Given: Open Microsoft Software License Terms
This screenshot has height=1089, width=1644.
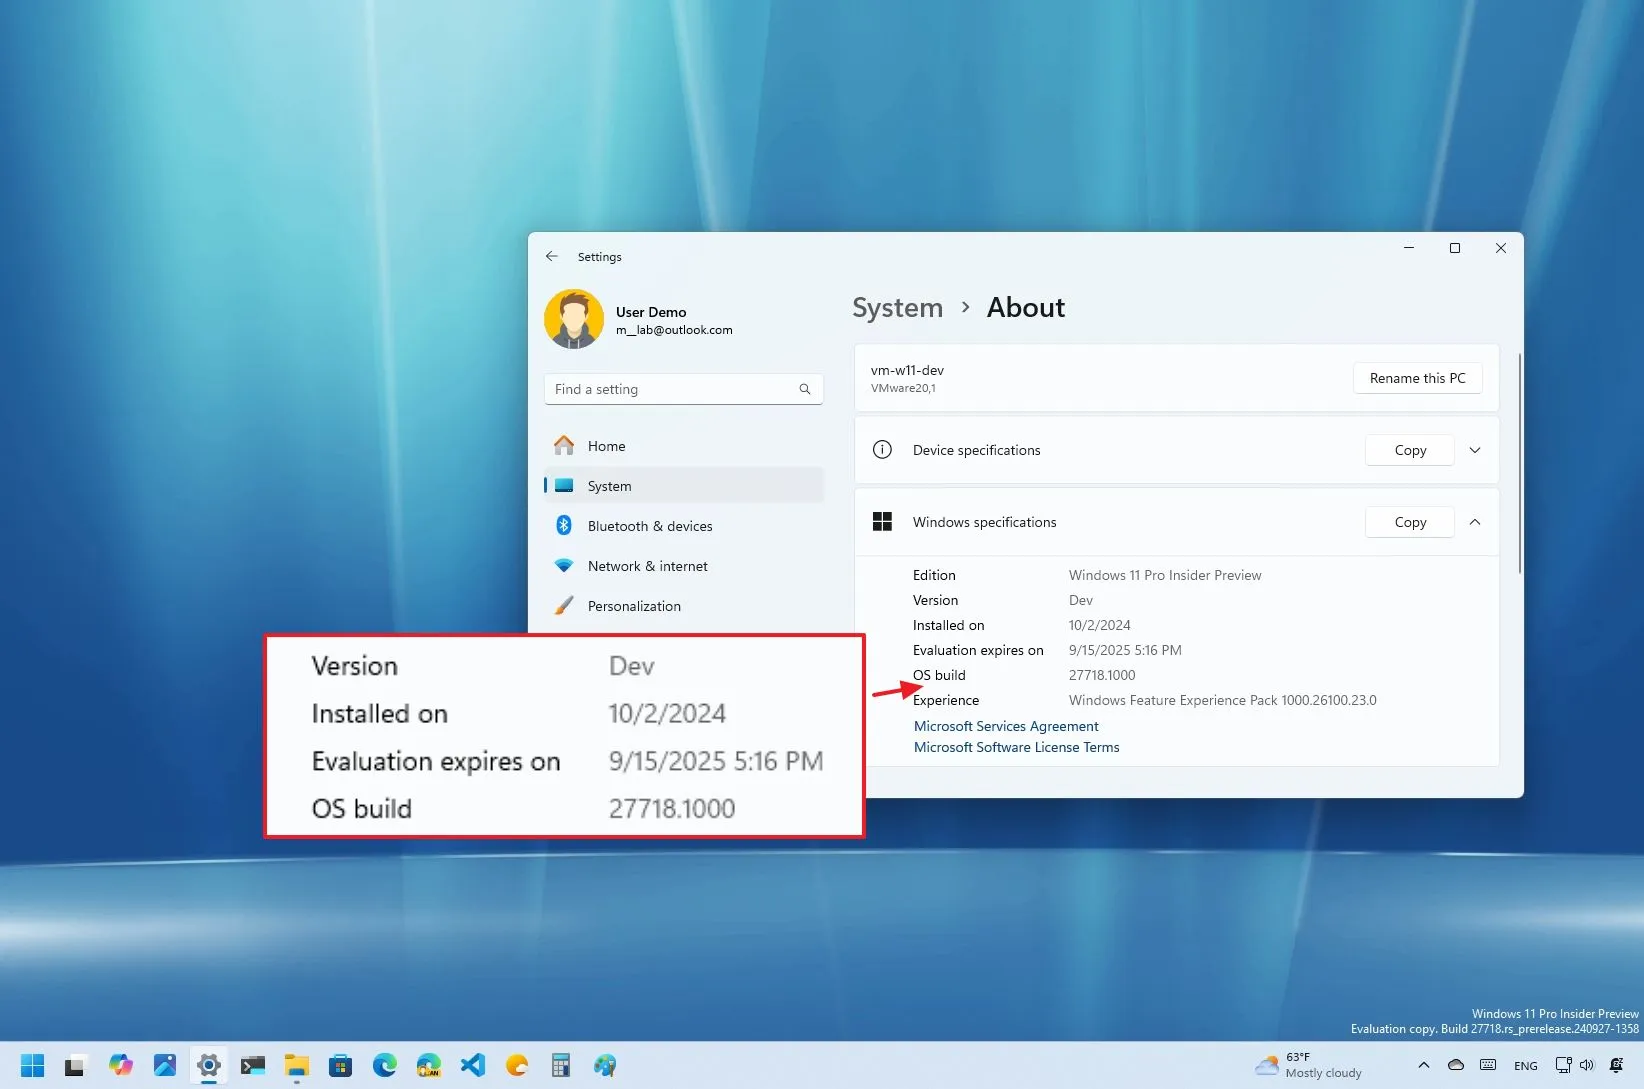Looking at the screenshot, I should 1016,747.
